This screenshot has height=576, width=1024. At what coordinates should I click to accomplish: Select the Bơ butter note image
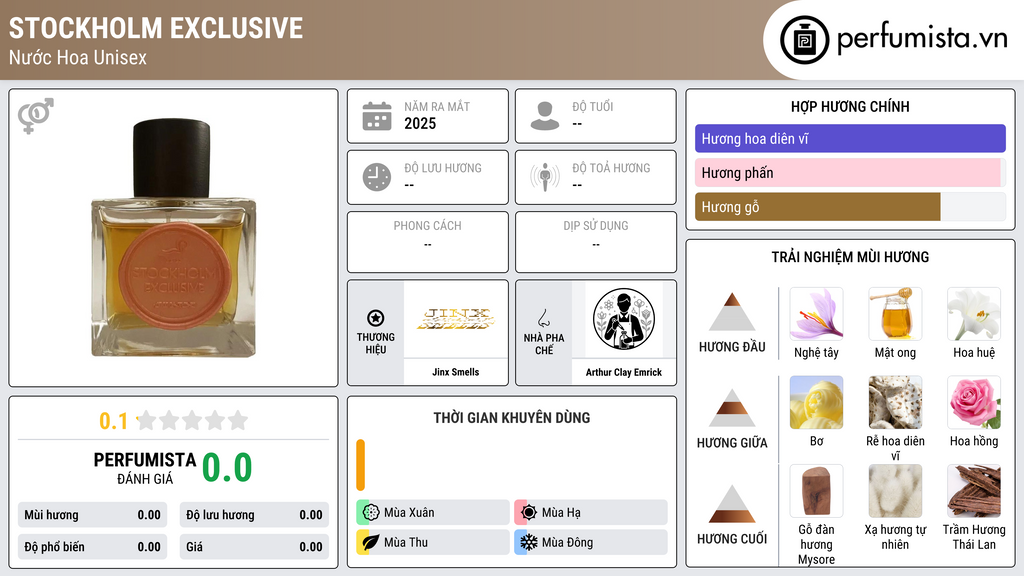pyautogui.click(x=816, y=402)
